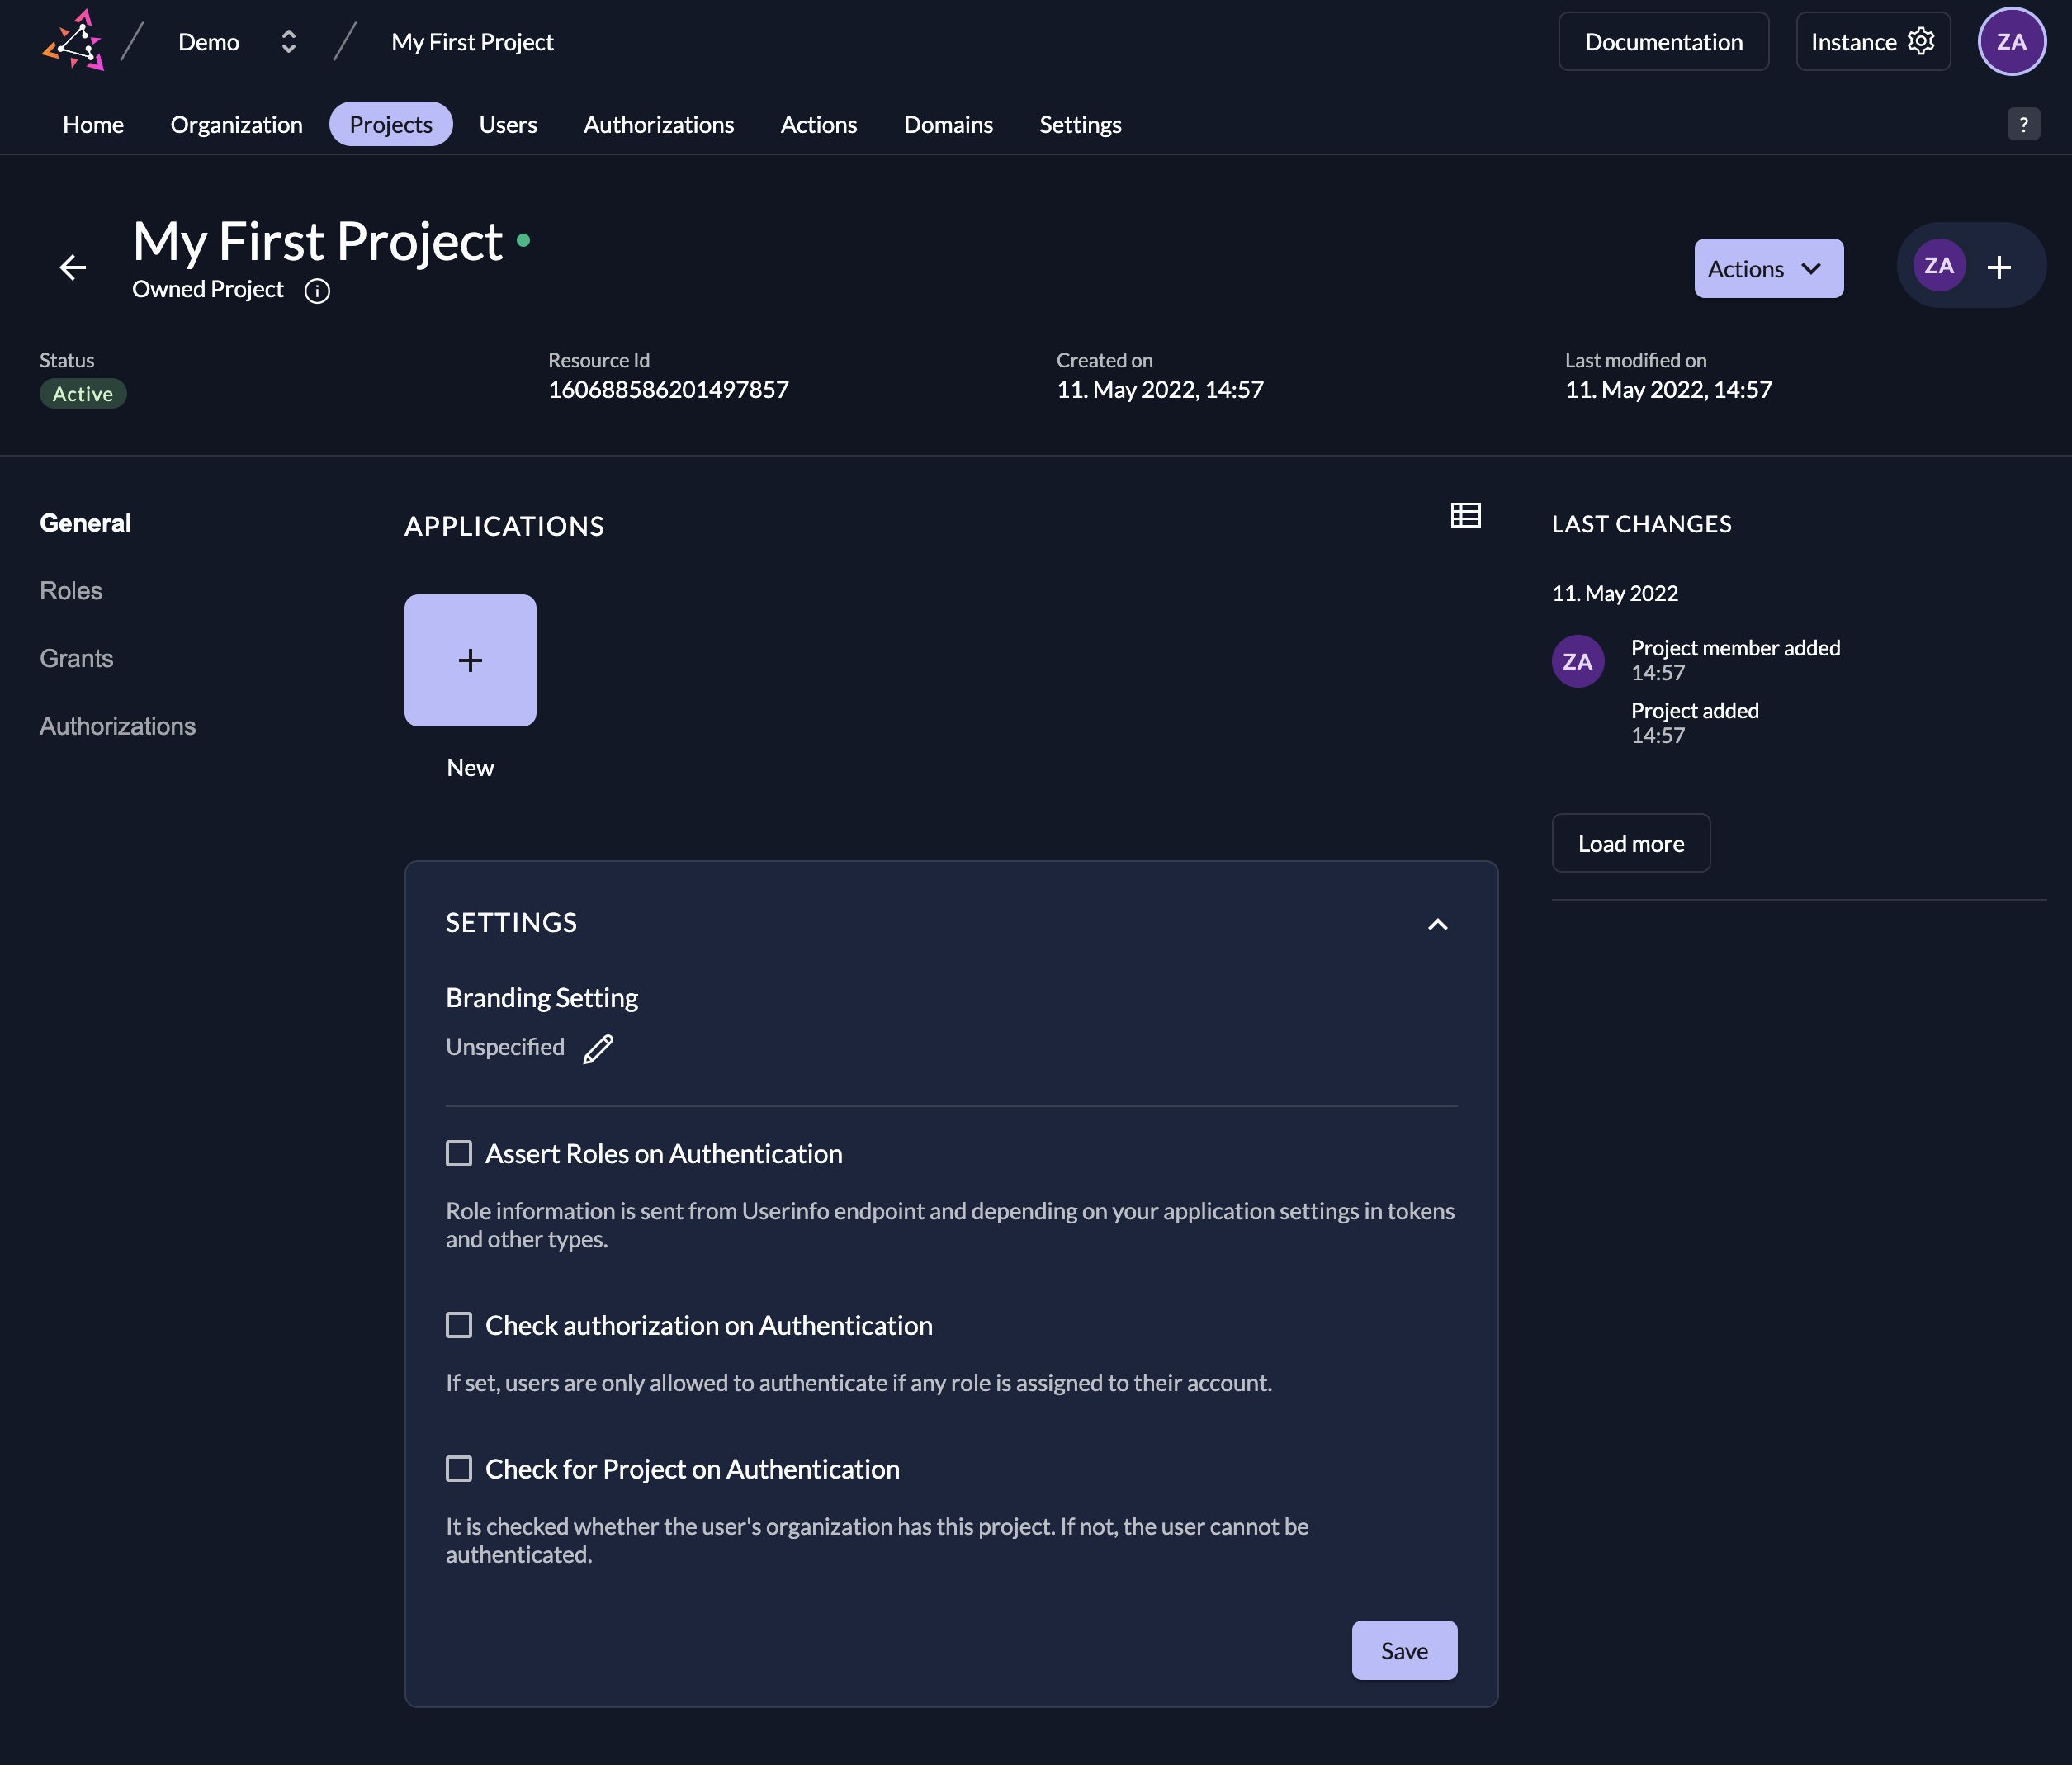
Task: Enable Assert Roles on Authentication
Action: (459, 1153)
